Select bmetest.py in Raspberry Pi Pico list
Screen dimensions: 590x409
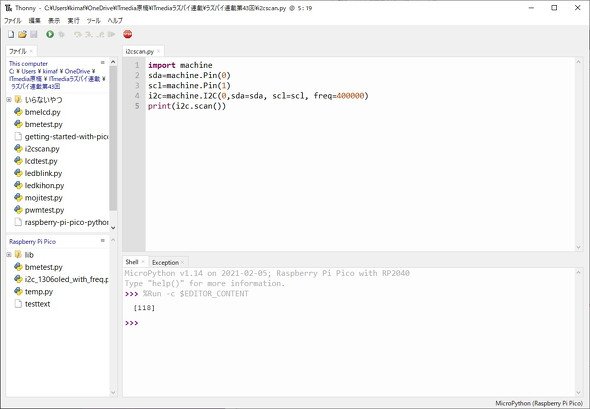(x=44, y=267)
